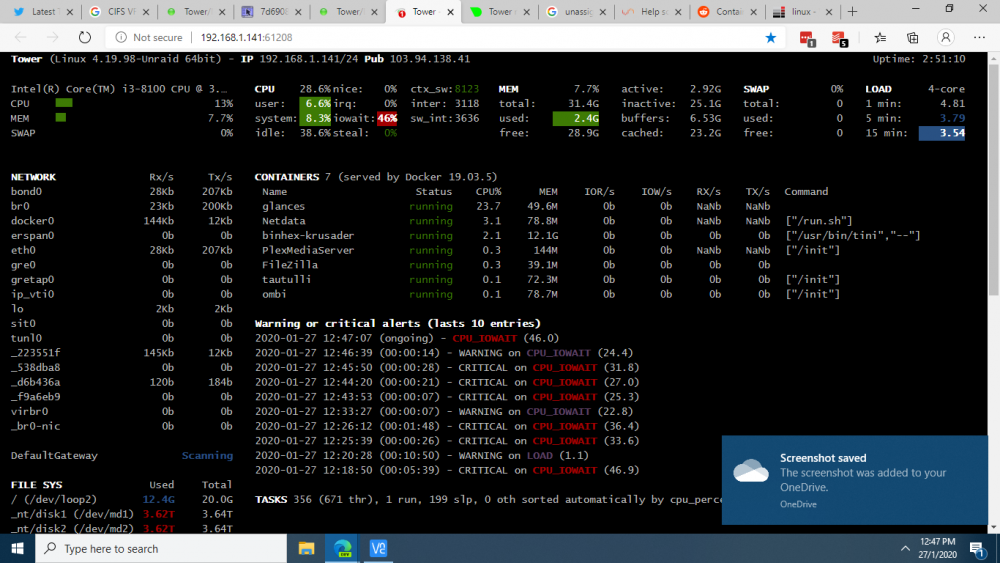Open the favorites list icon in the toolbar
The height and width of the screenshot is (563, 1000).
[880, 38]
